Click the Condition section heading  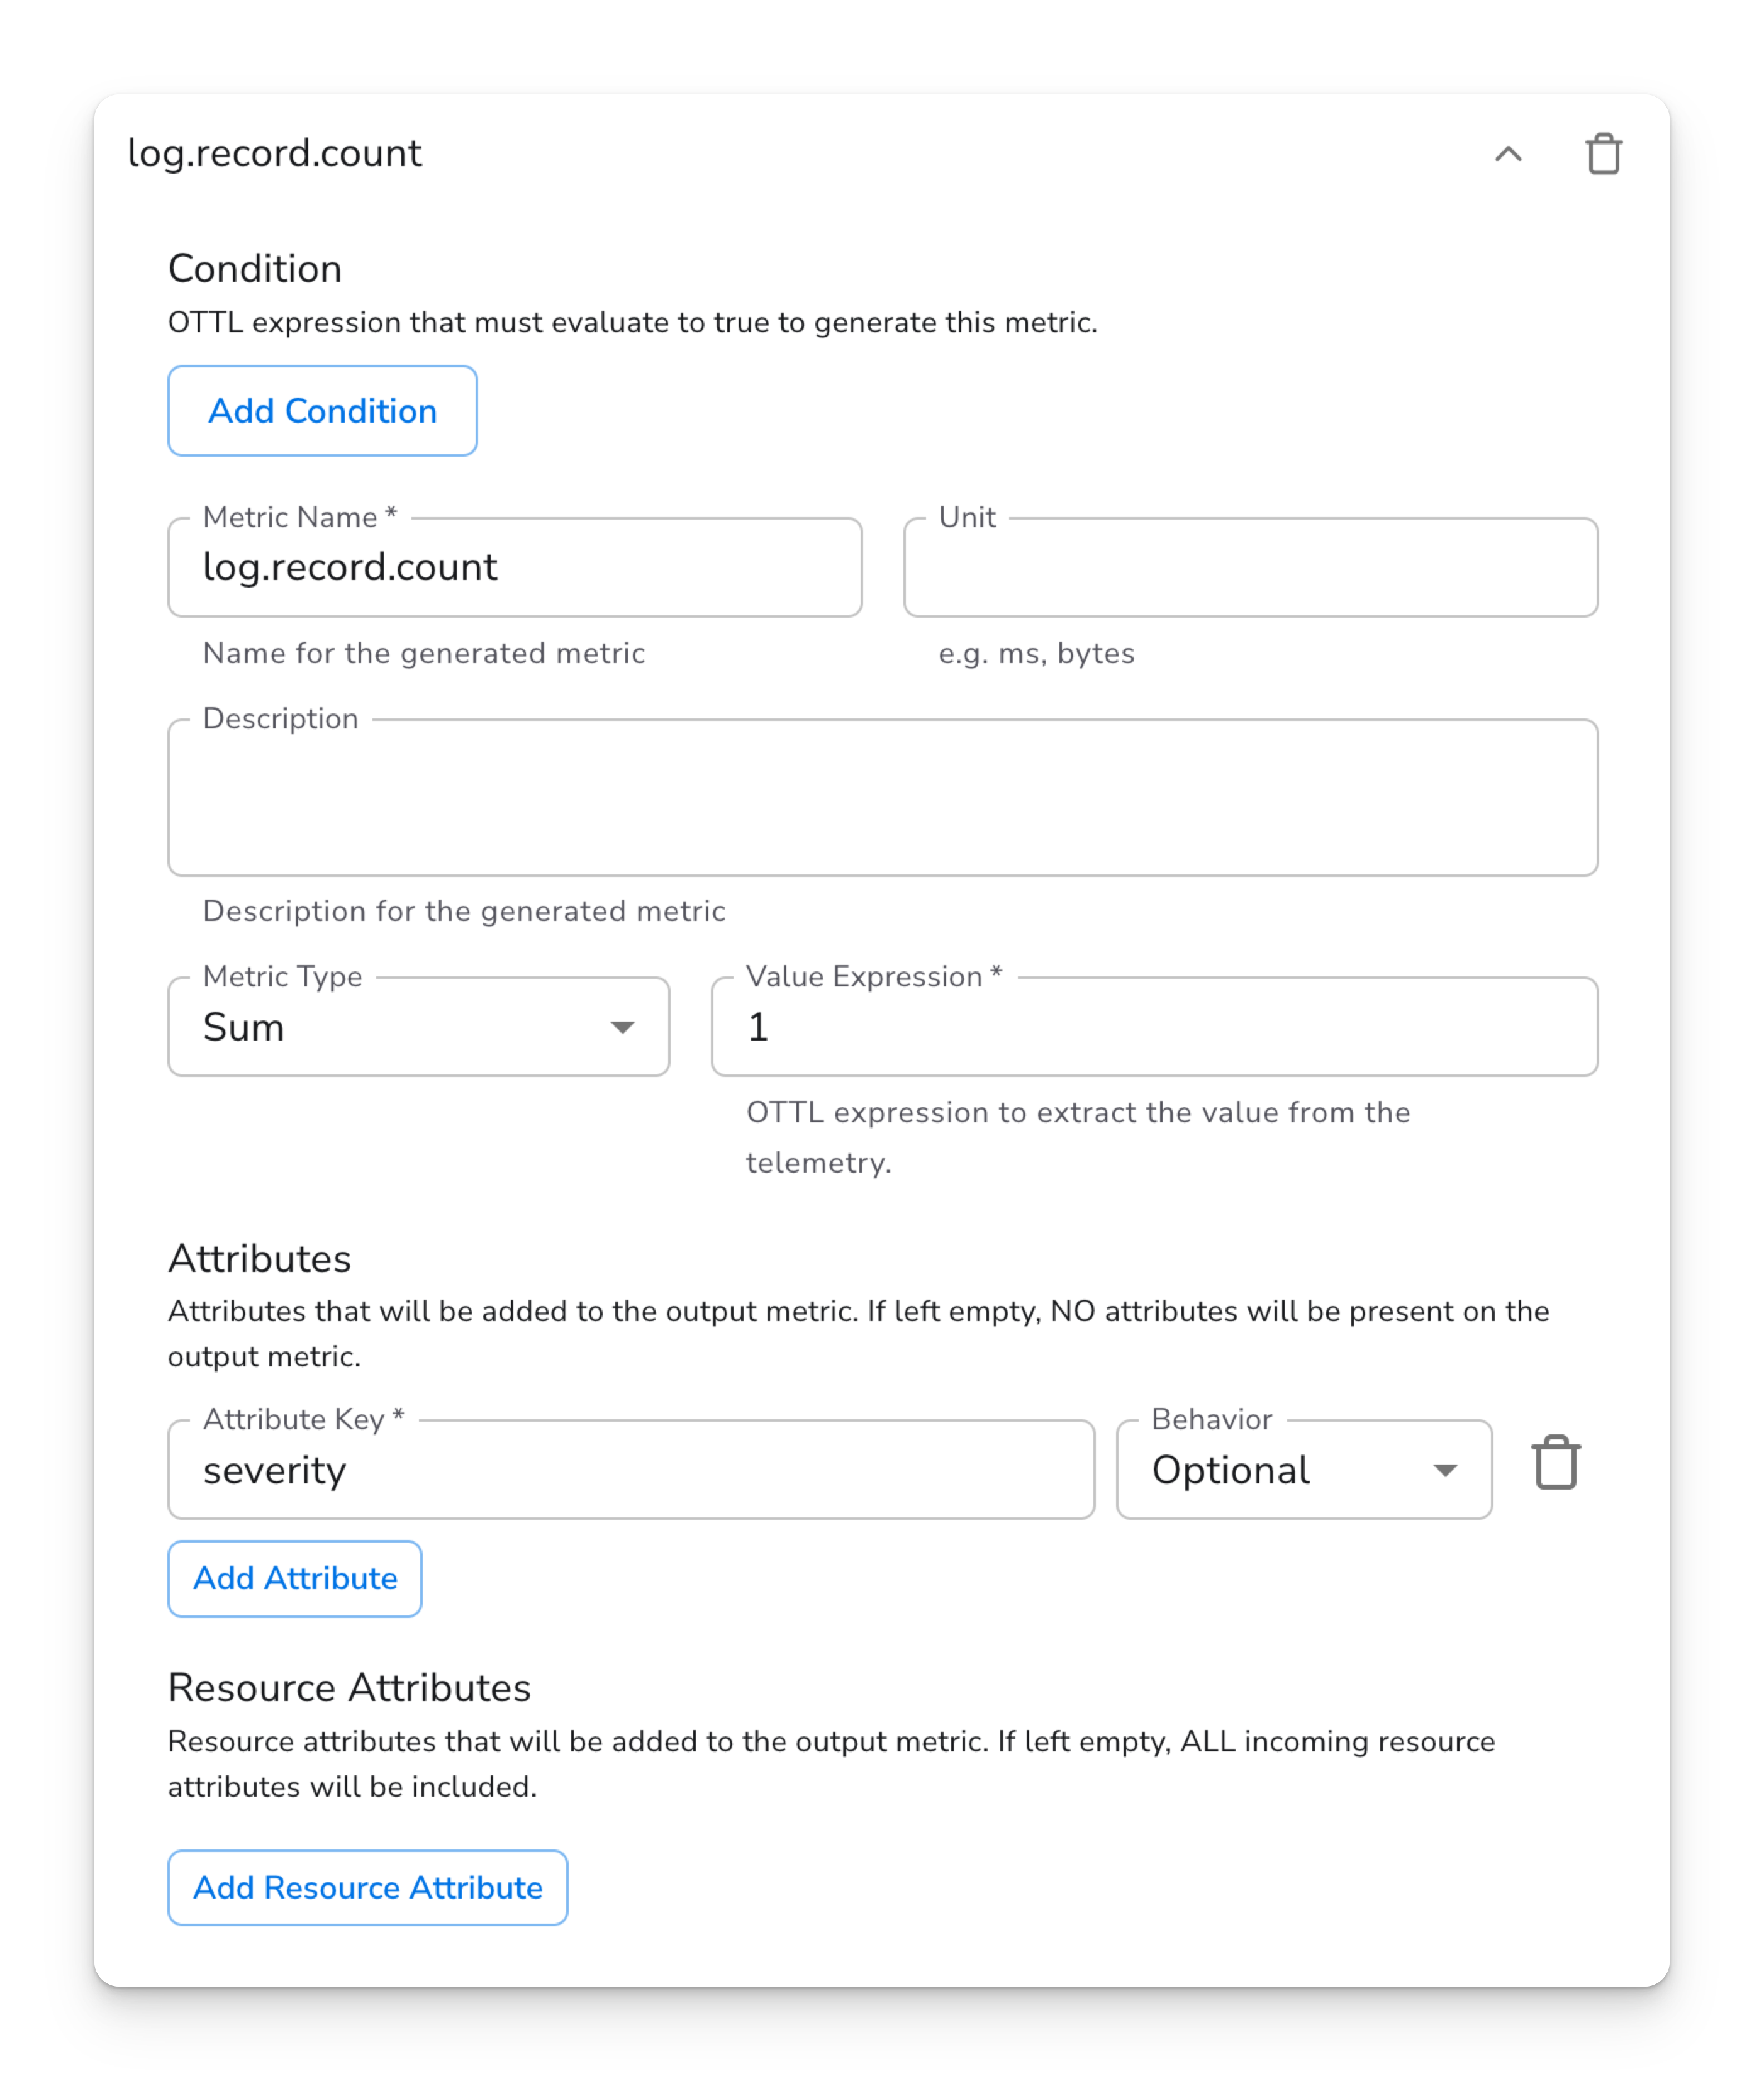[255, 269]
